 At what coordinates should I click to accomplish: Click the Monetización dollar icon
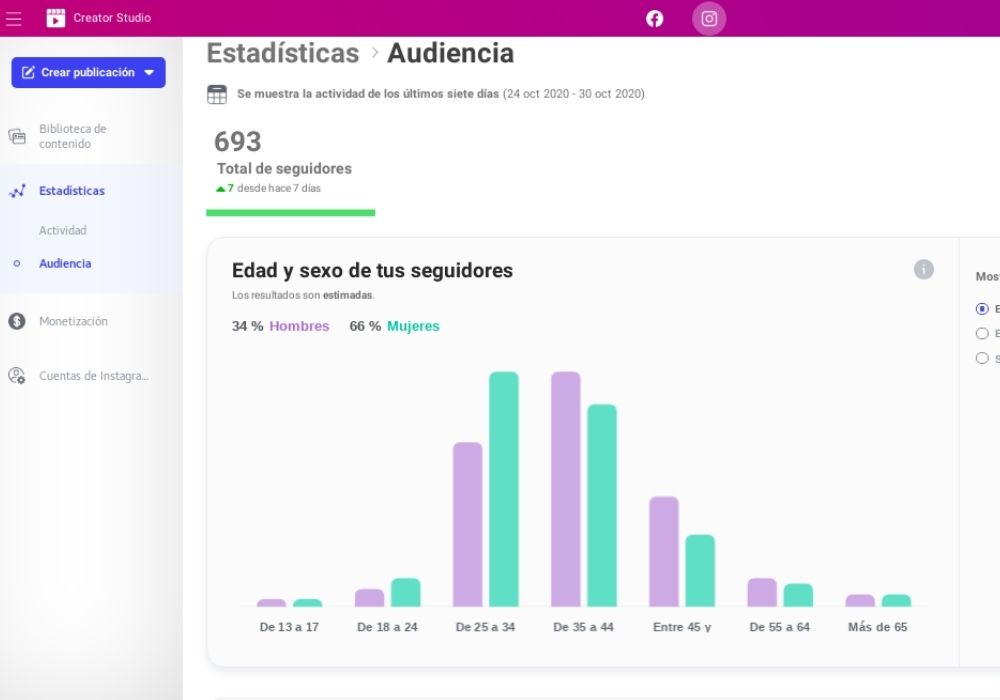[17, 321]
